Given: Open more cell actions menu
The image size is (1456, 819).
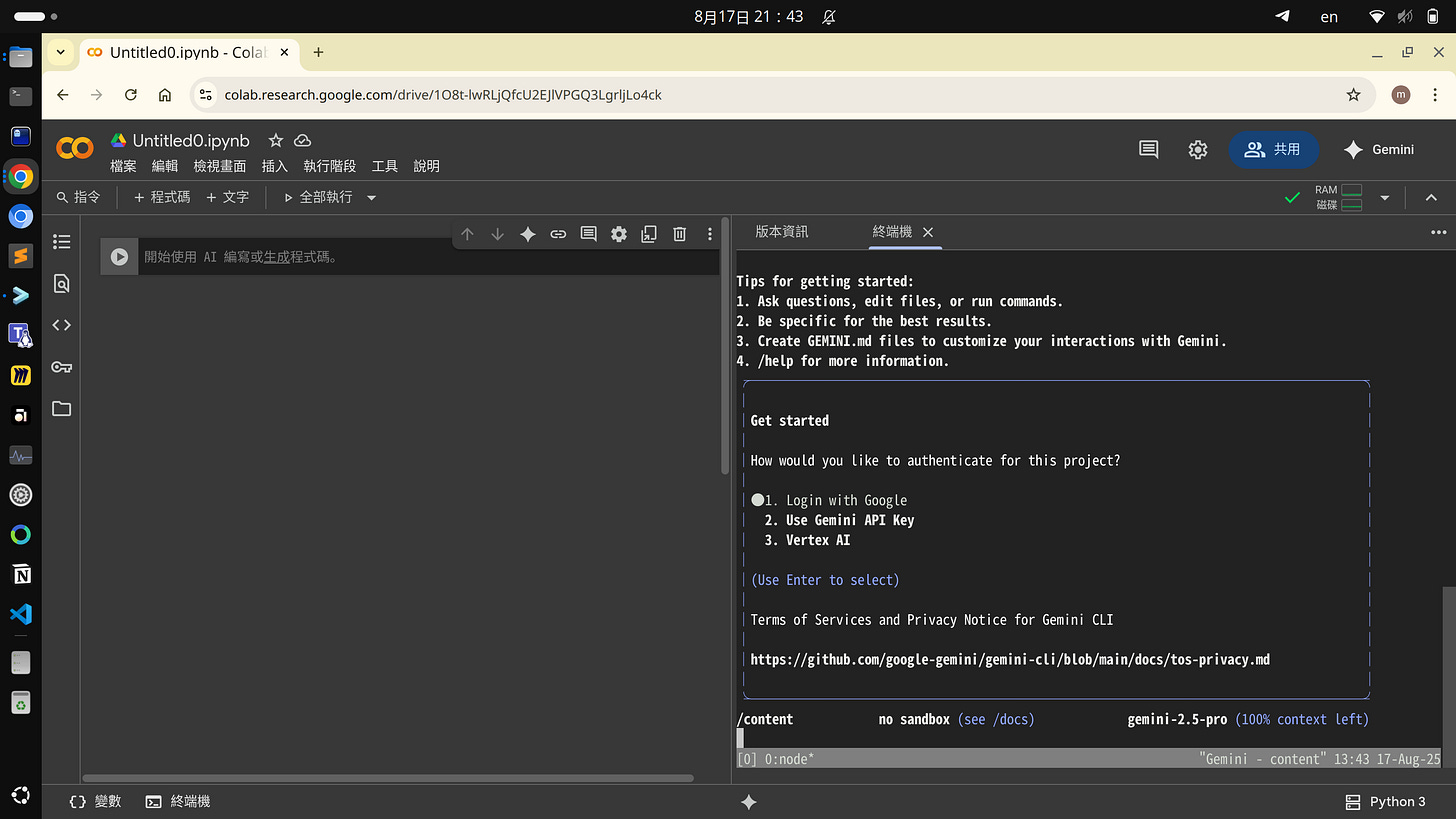Looking at the screenshot, I should (x=710, y=234).
